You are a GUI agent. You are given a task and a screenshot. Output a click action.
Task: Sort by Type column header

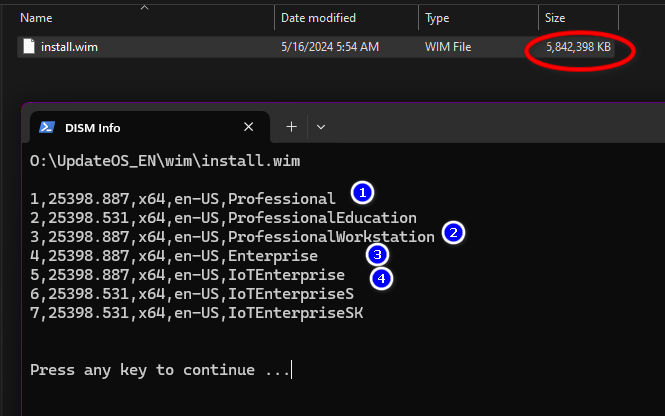click(x=437, y=18)
